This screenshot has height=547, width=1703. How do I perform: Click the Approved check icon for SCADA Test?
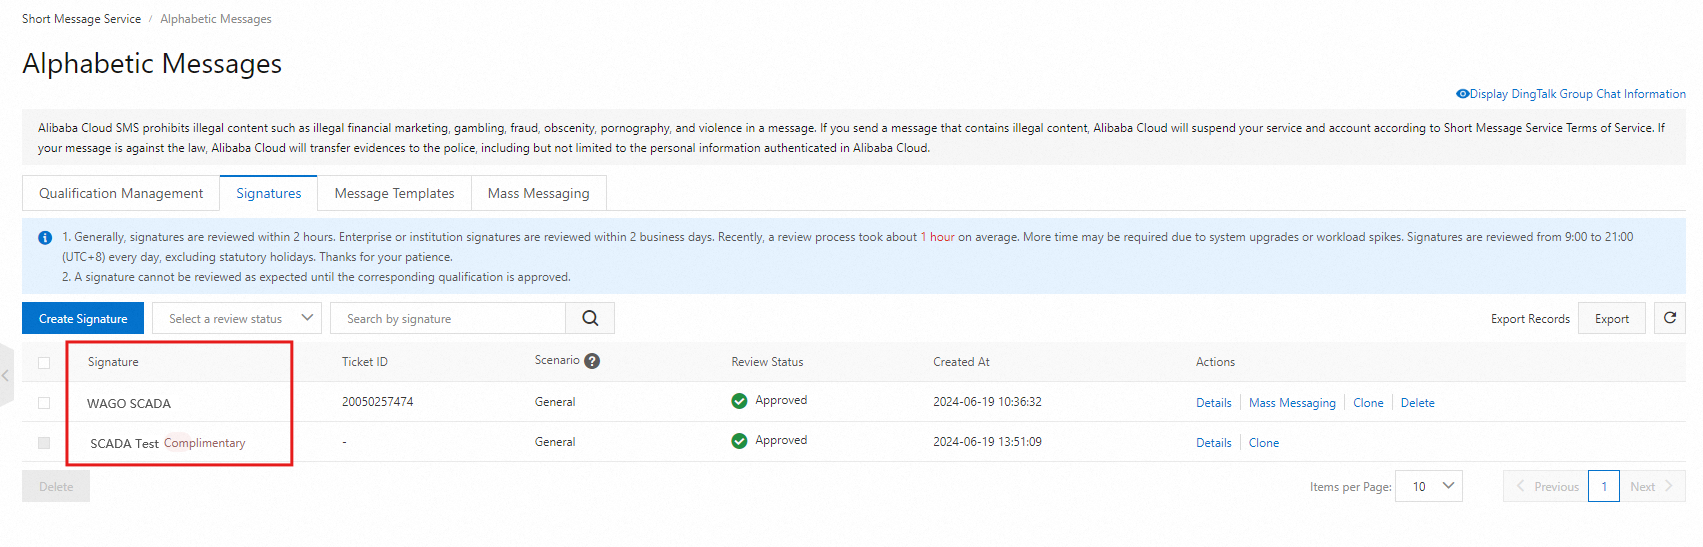[x=739, y=441]
